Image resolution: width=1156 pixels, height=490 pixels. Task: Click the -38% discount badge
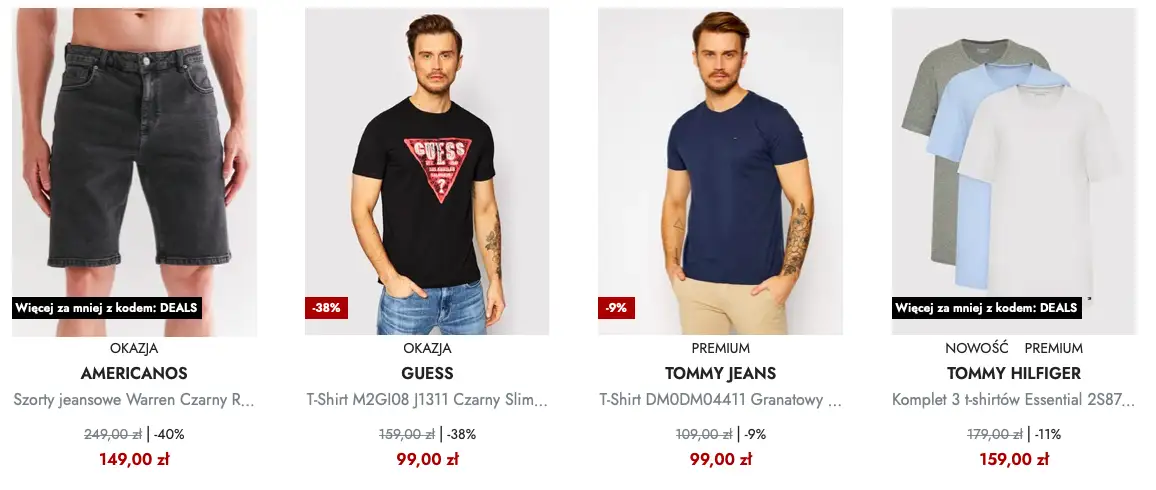(326, 308)
